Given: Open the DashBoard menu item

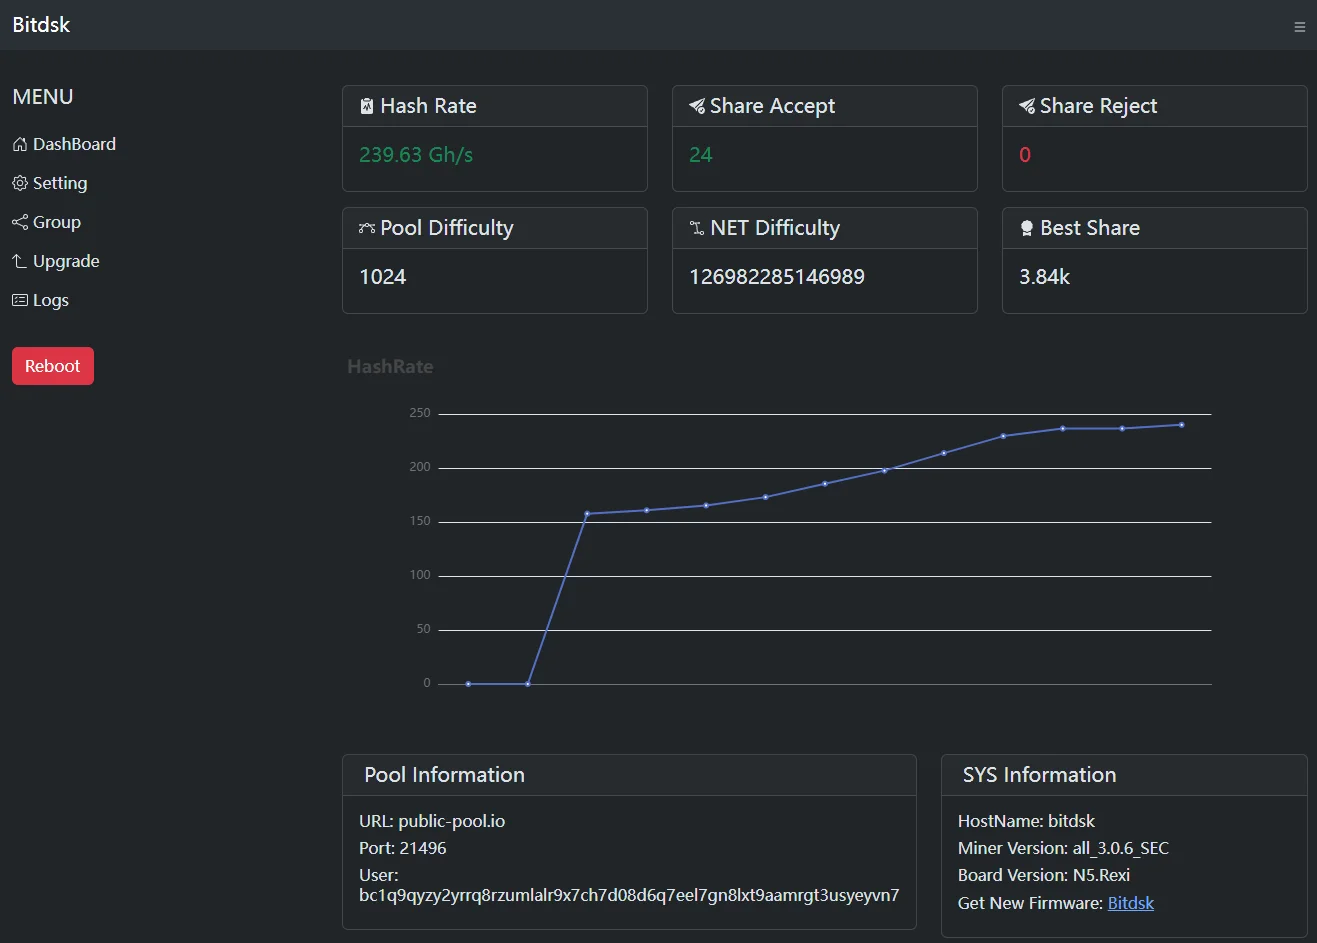Looking at the screenshot, I should (x=74, y=145).
